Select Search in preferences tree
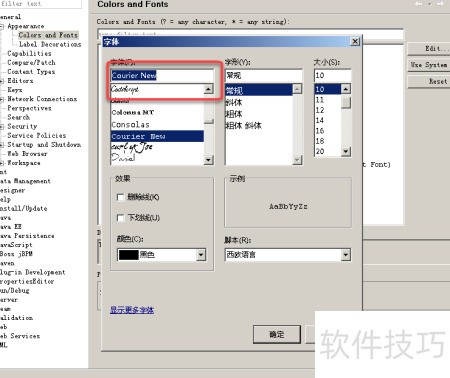The height and width of the screenshot is (378, 450). tap(19, 117)
